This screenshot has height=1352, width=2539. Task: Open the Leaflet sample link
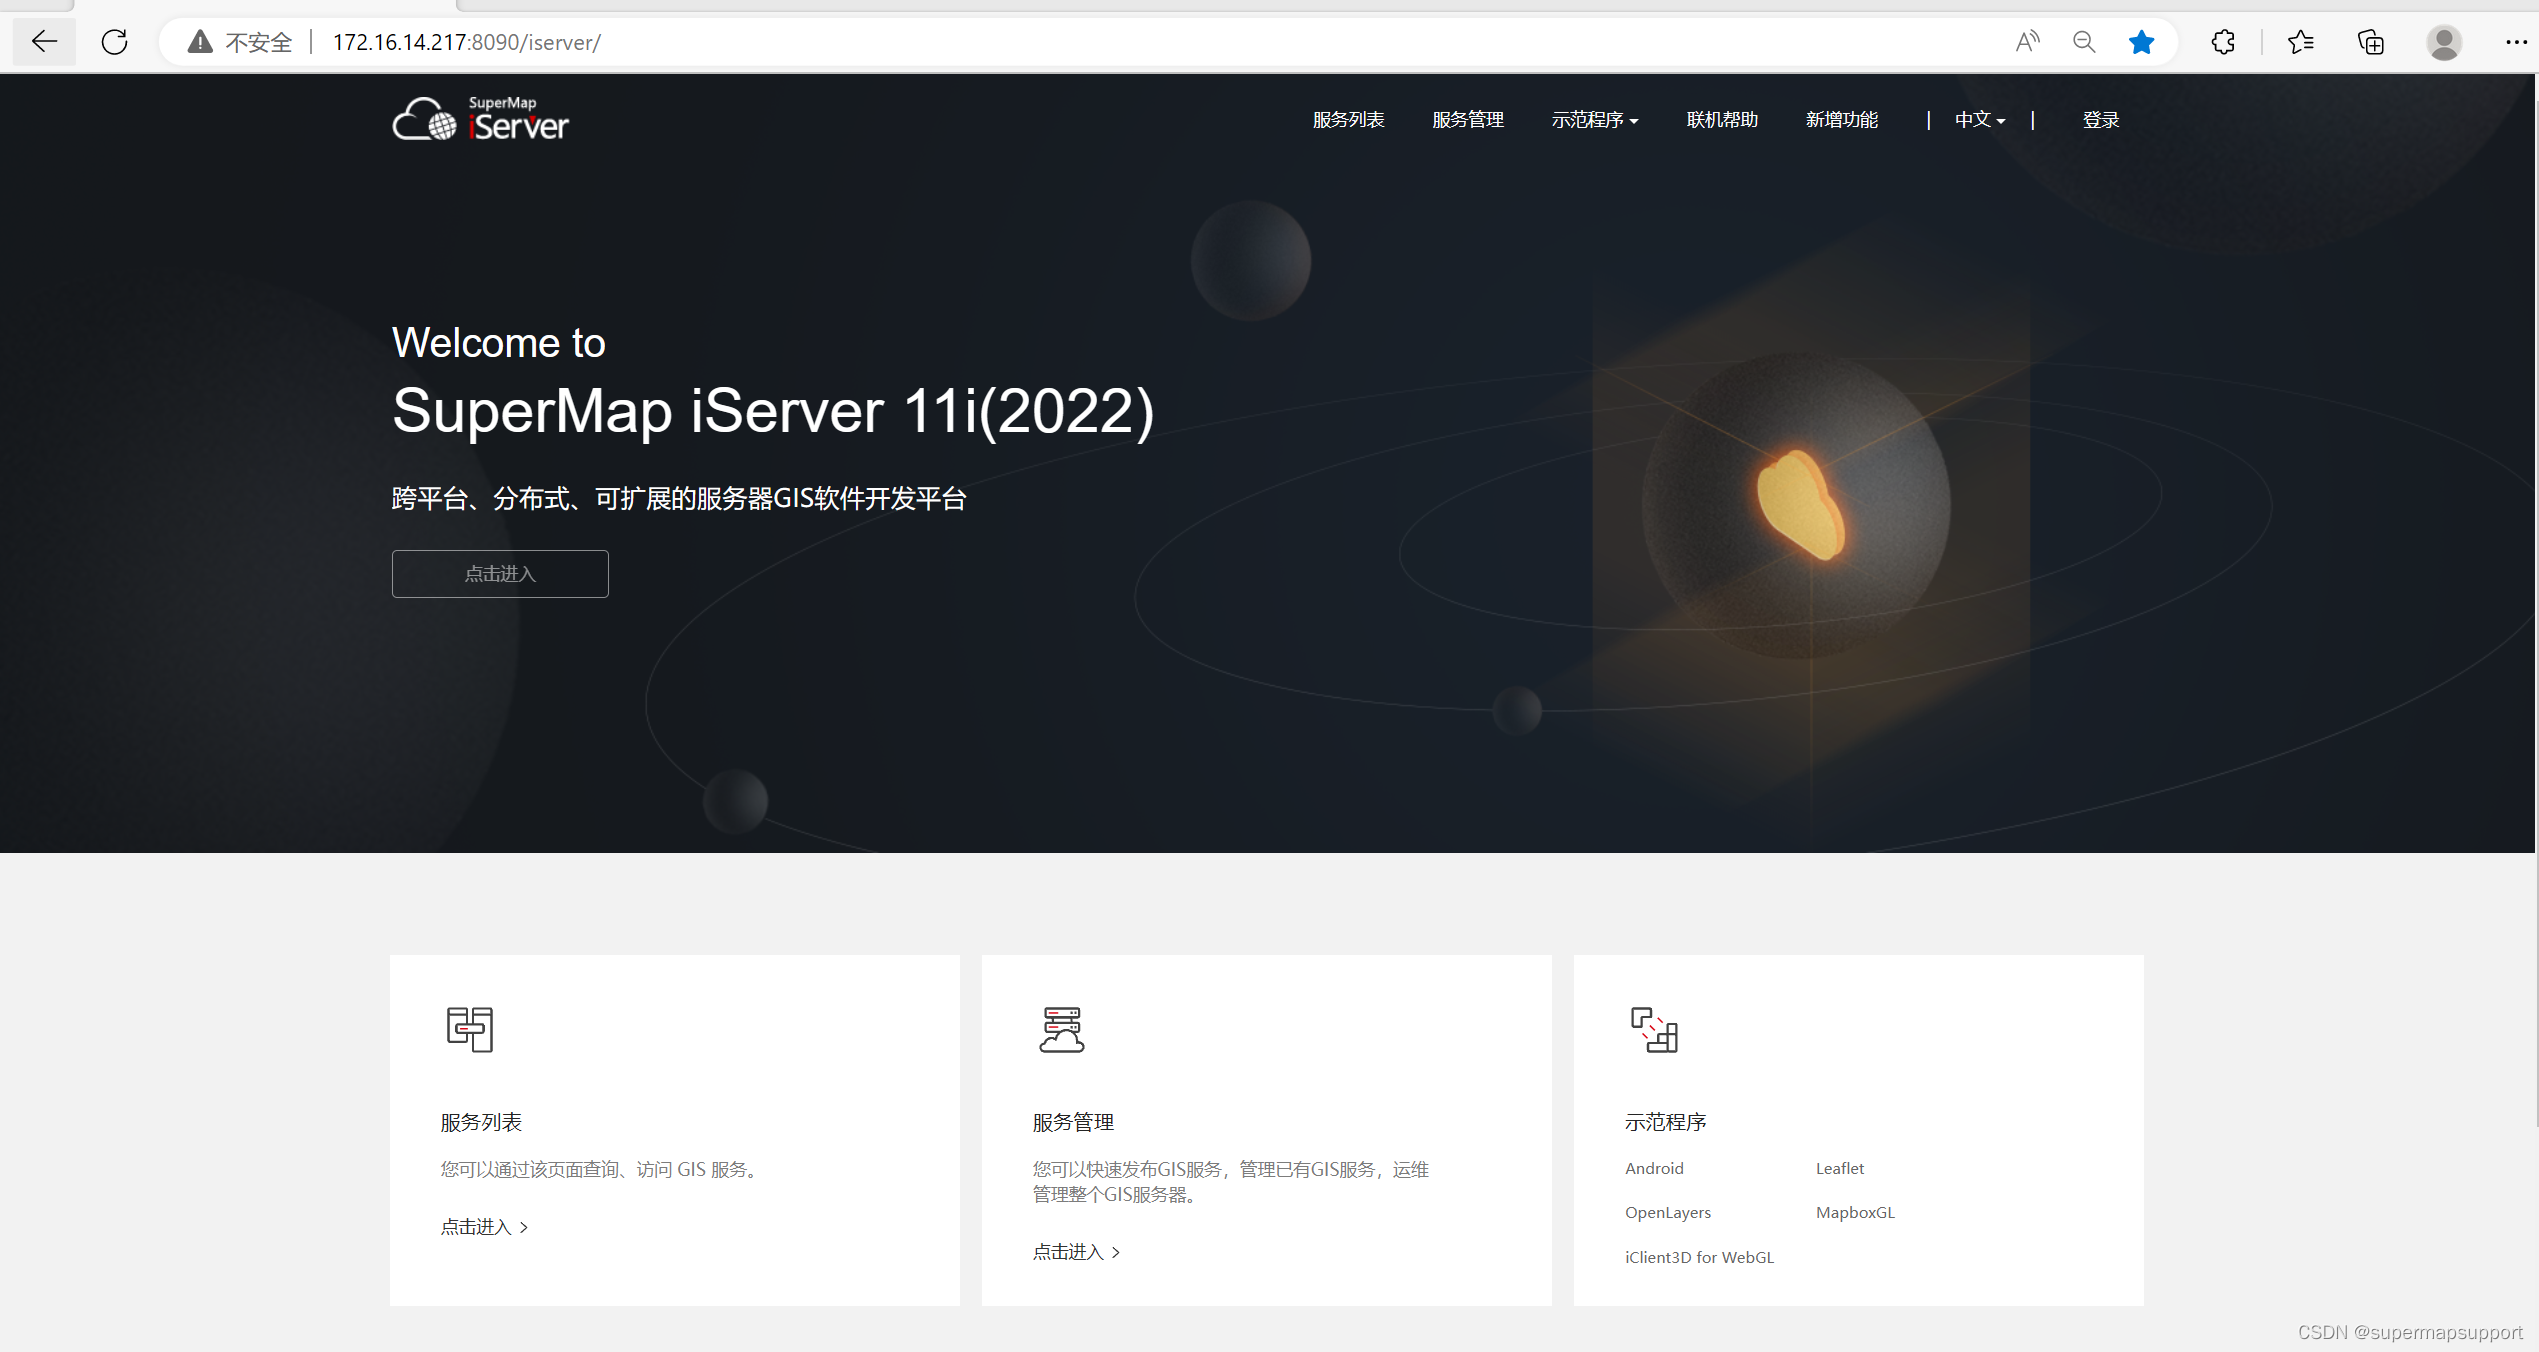coord(1840,1168)
